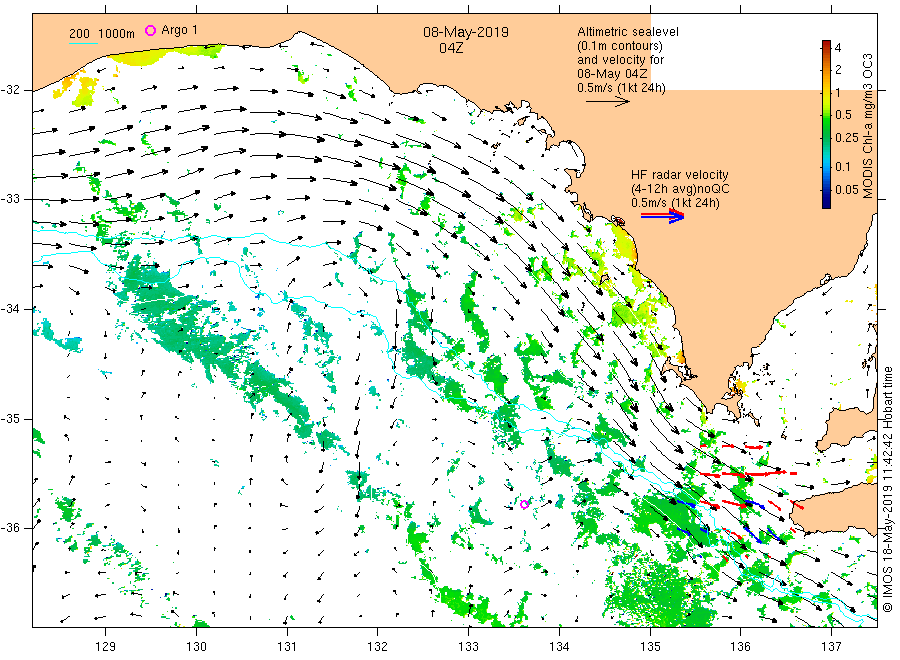Image resolution: width=900 pixels, height=660 pixels.
Task: Click longitude label 131
Action: click(x=287, y=646)
